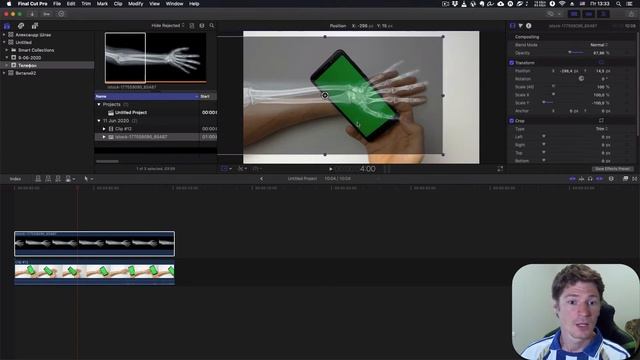640x360 pixels.
Task: Toggle browser panel visibility button
Action: coord(574,14)
